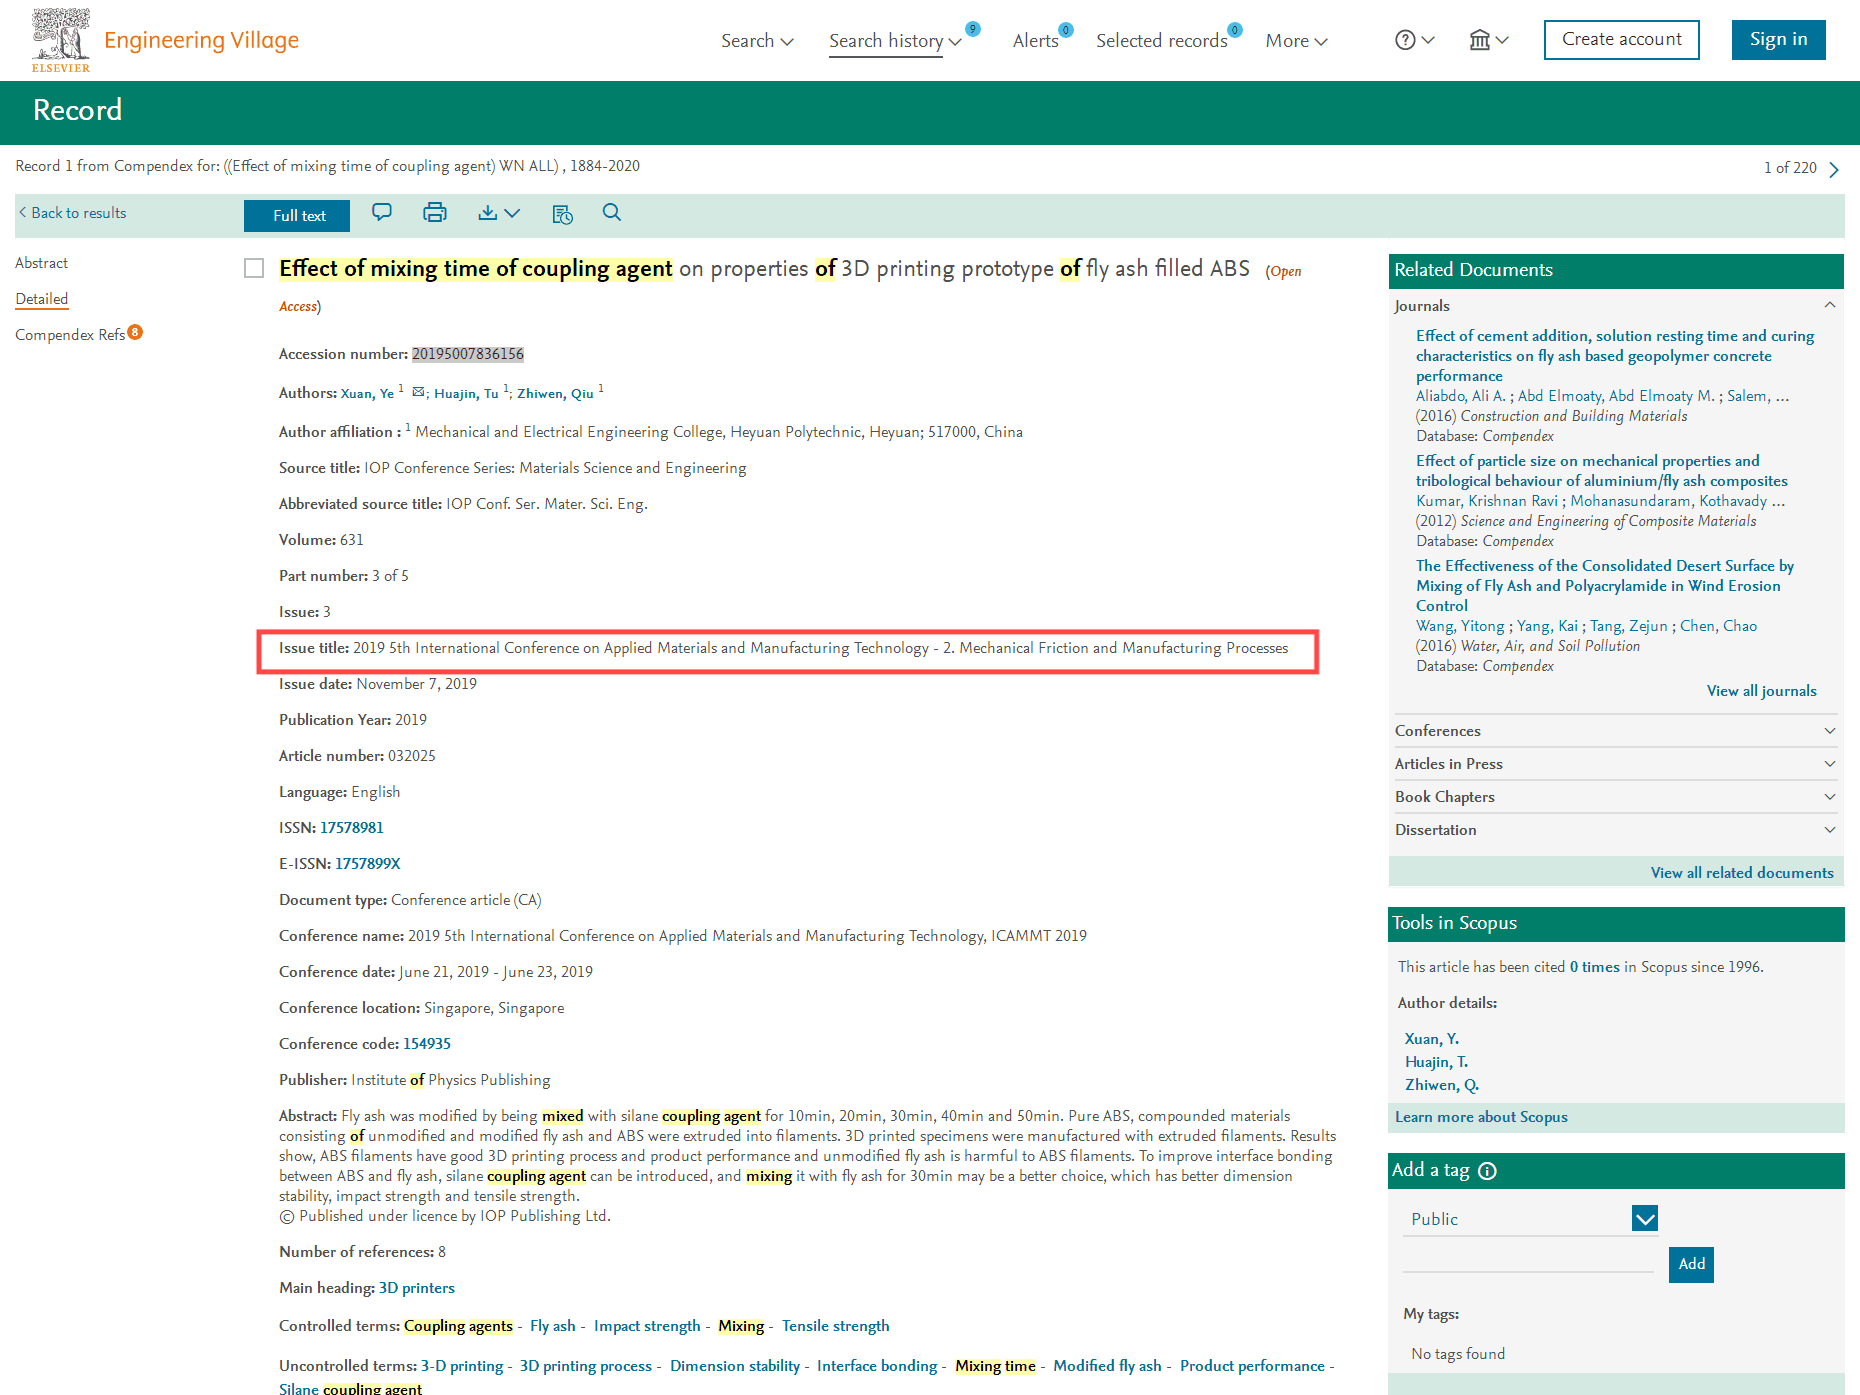Click the accession number 20195007836156
The image size is (1860, 1395).
point(468,354)
